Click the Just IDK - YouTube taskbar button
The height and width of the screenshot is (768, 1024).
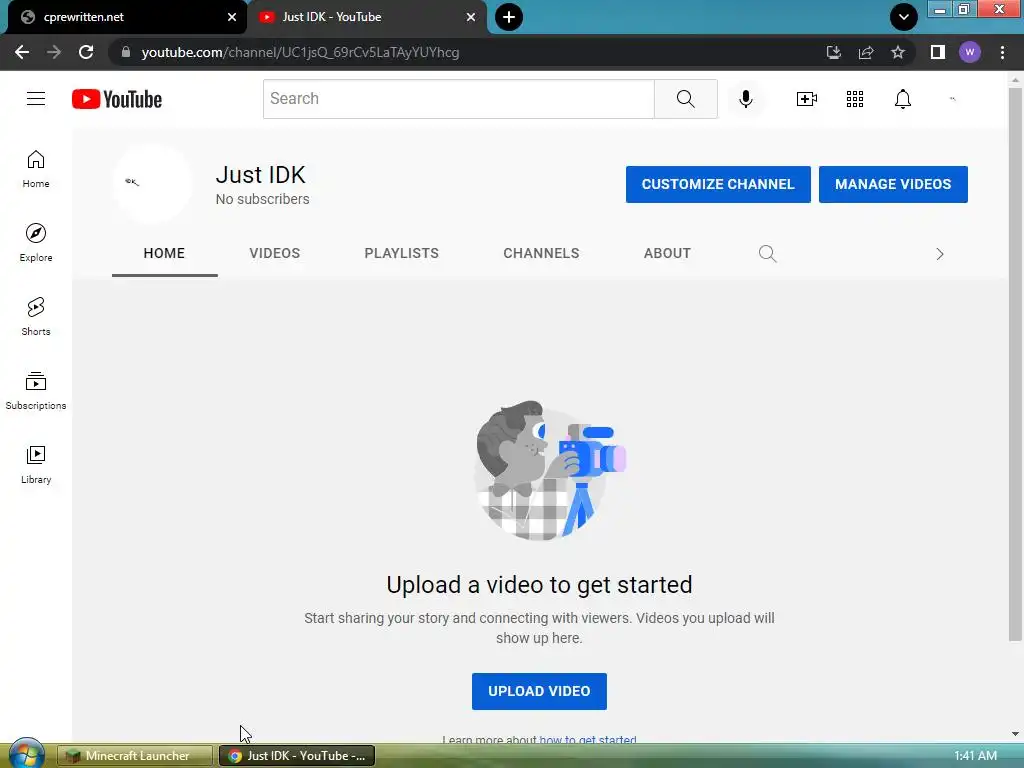tap(297, 756)
